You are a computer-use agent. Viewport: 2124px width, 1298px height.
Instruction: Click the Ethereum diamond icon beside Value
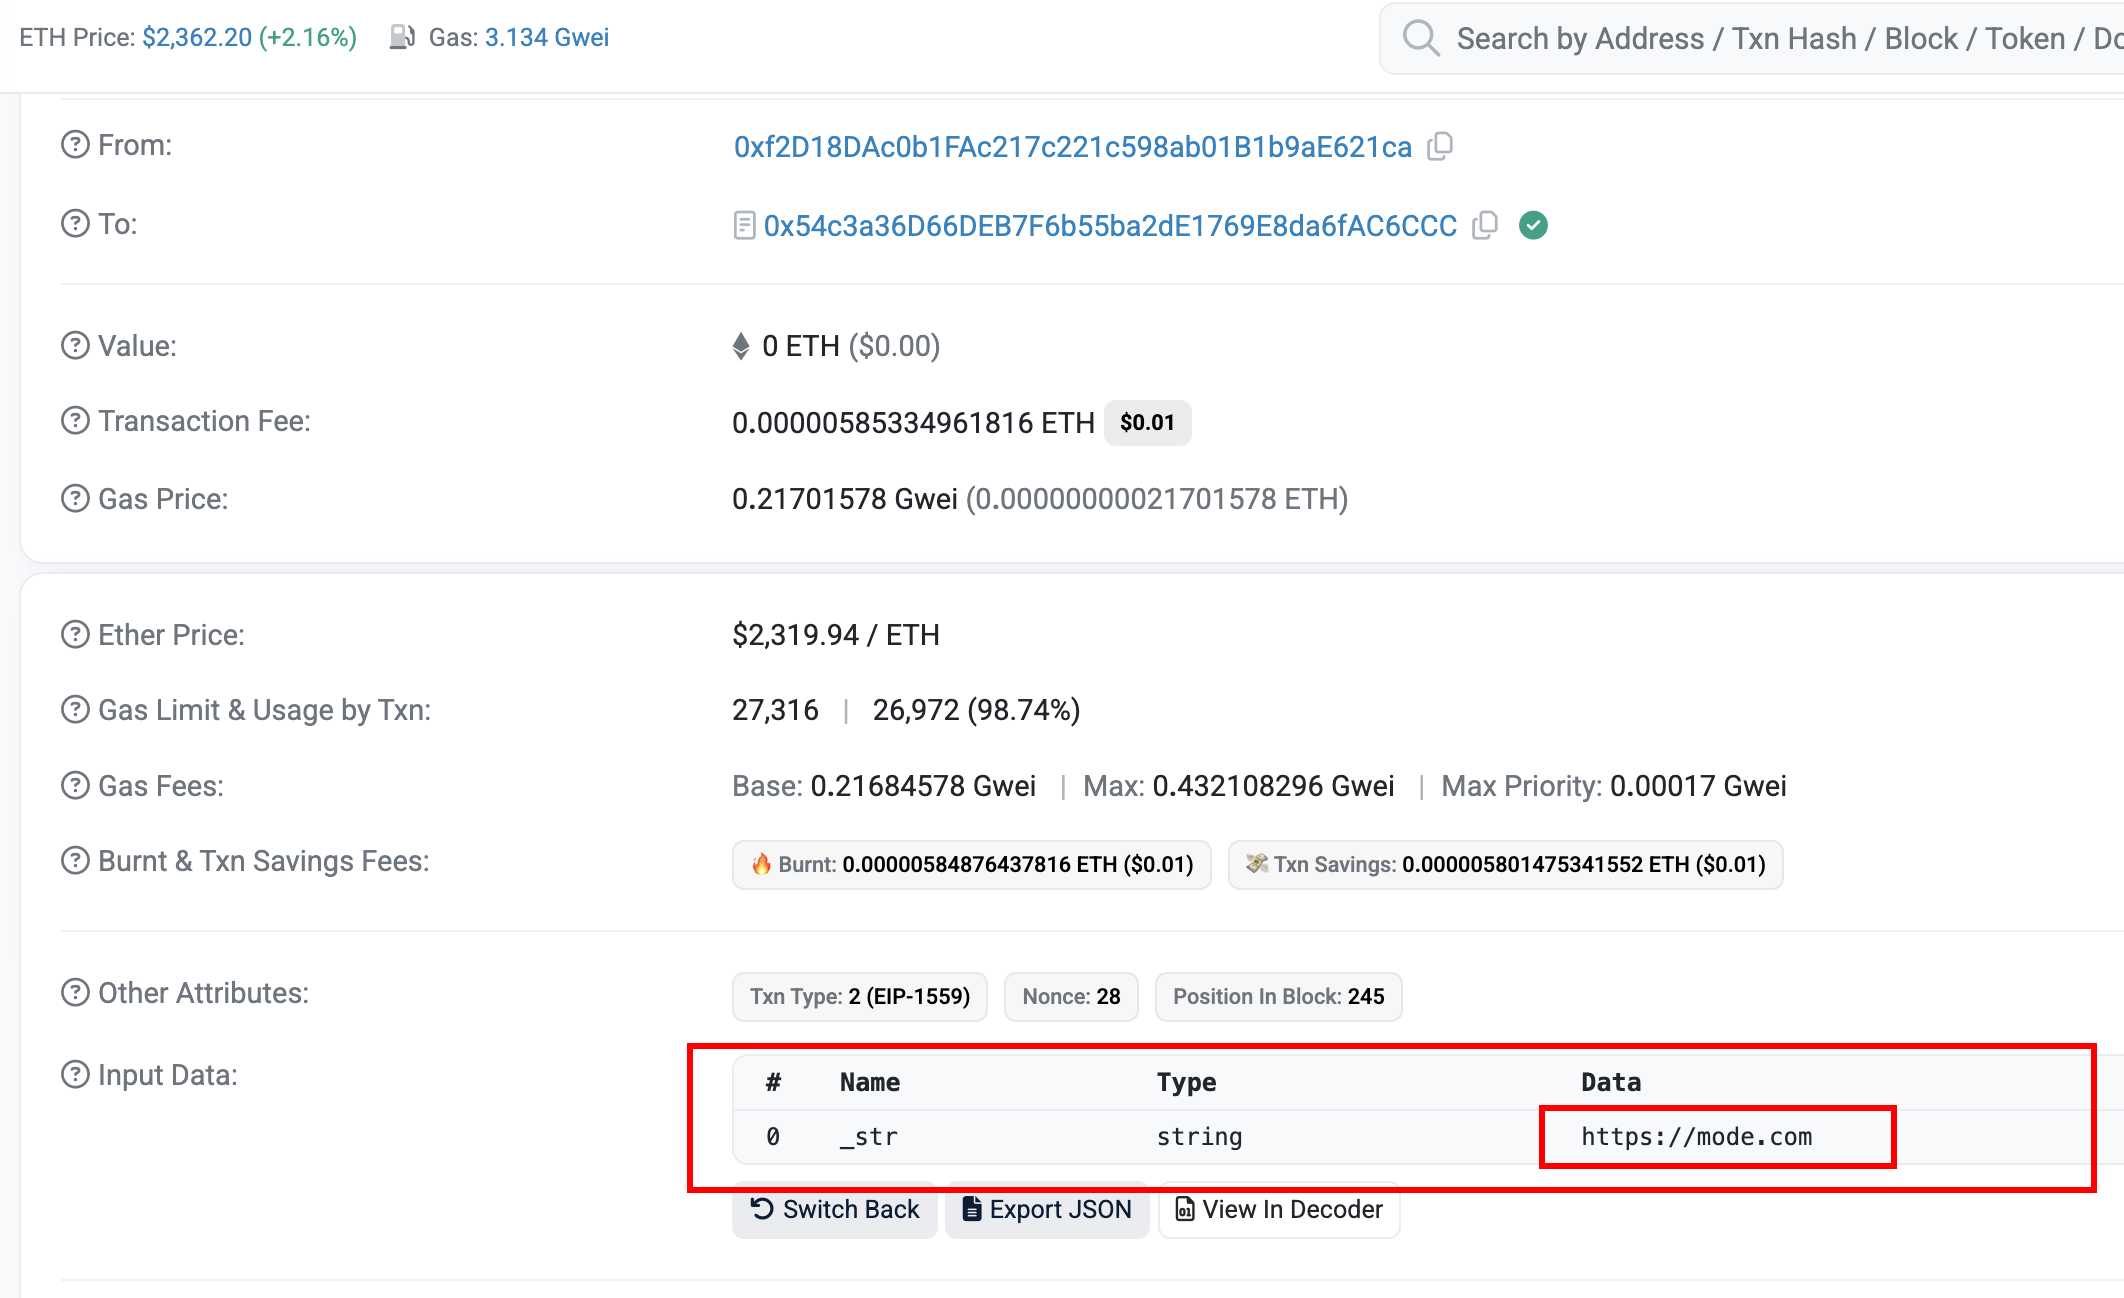pos(741,346)
